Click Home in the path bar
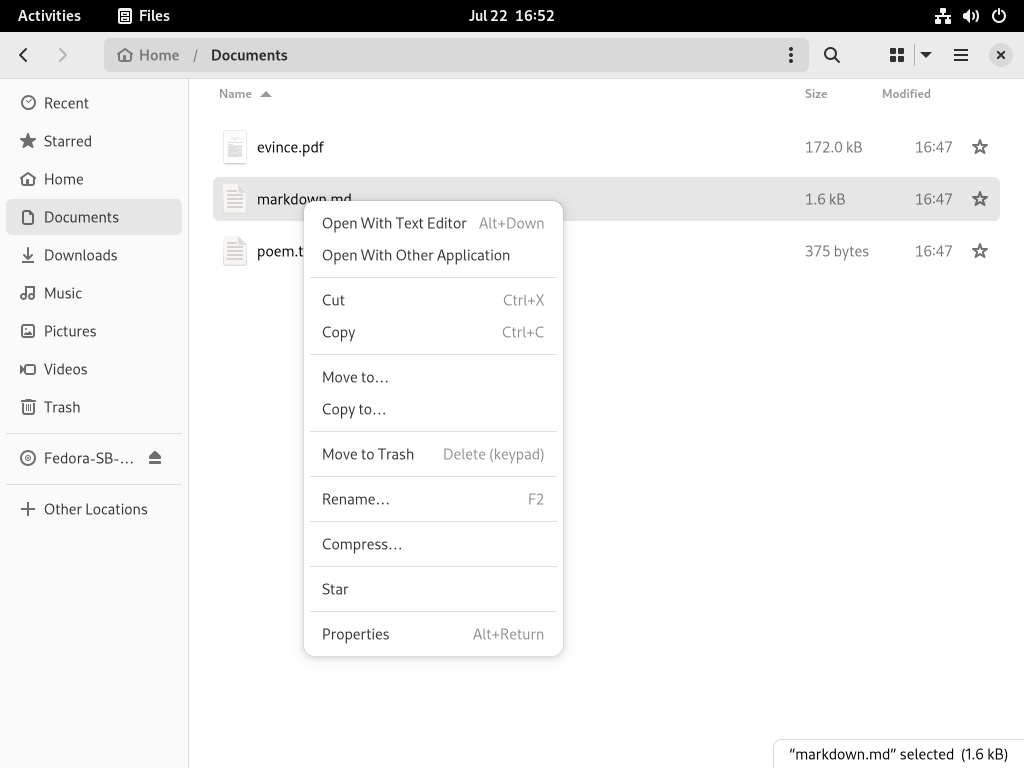 point(148,56)
